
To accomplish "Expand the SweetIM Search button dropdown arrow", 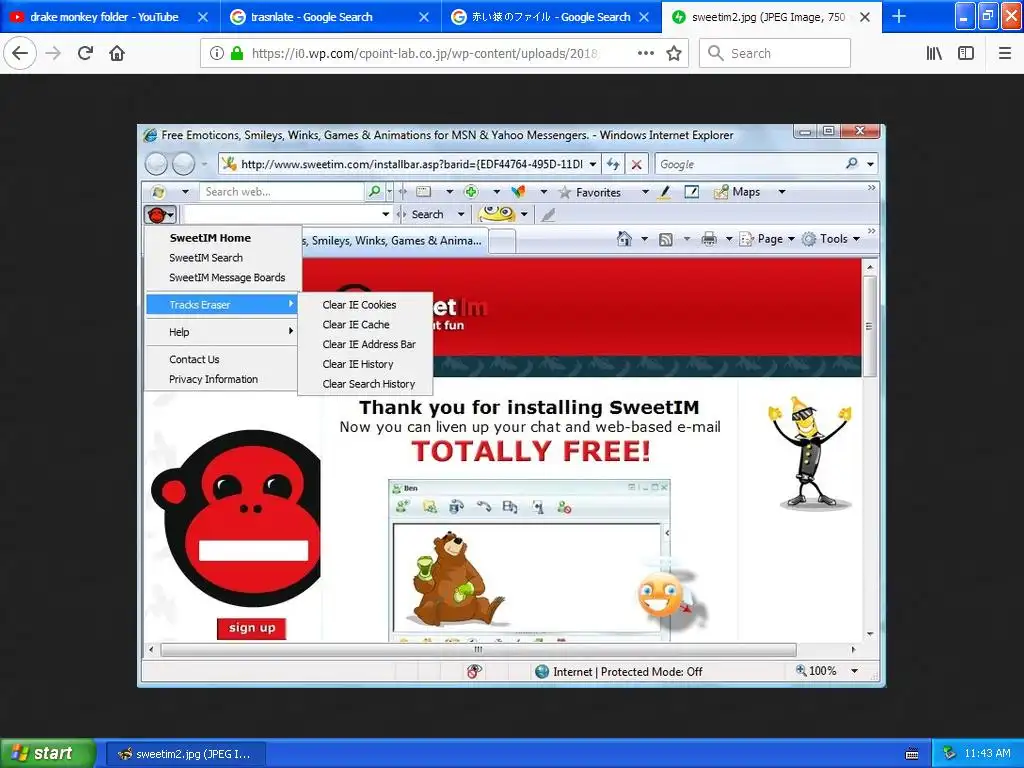I will click(x=461, y=214).
